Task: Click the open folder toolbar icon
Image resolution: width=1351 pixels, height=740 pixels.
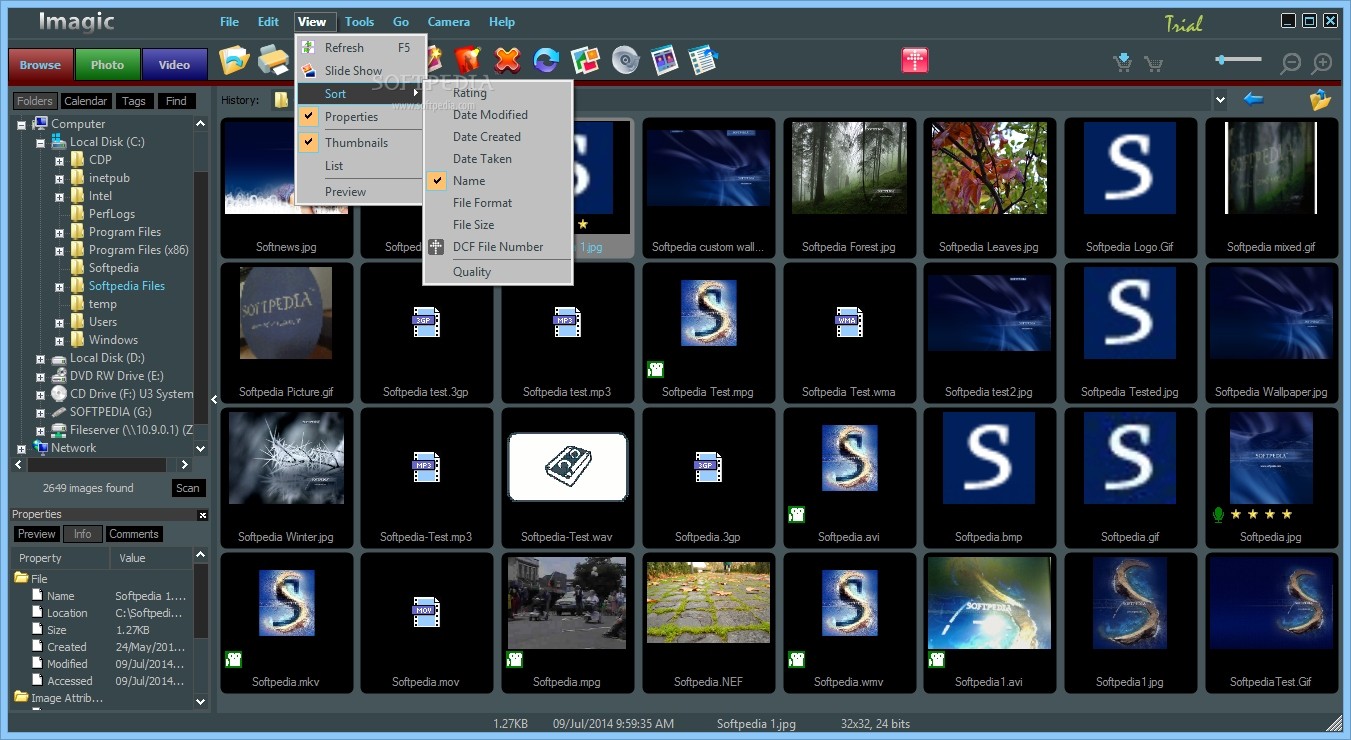Action: click(x=234, y=61)
